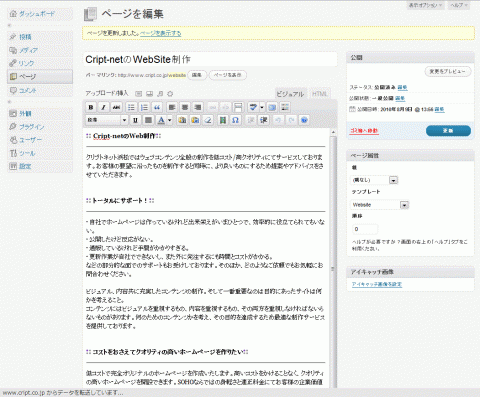Insert the More tag
The height and width of the screenshot is (397, 480).
point(238,107)
